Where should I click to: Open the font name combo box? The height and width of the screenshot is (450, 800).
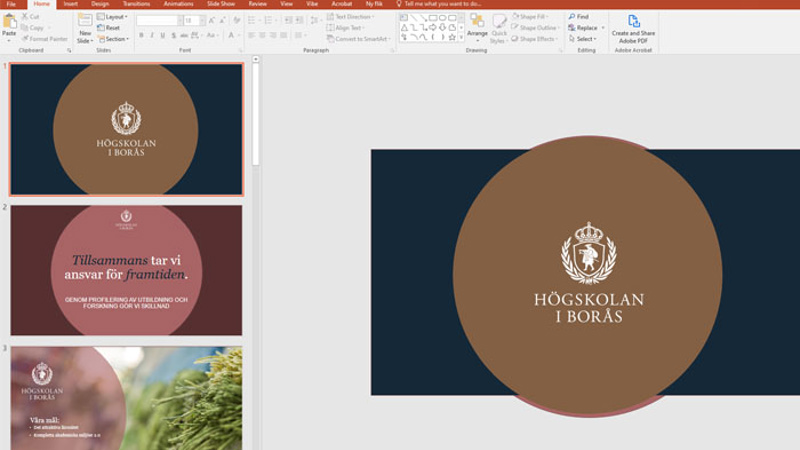pyautogui.click(x=158, y=20)
